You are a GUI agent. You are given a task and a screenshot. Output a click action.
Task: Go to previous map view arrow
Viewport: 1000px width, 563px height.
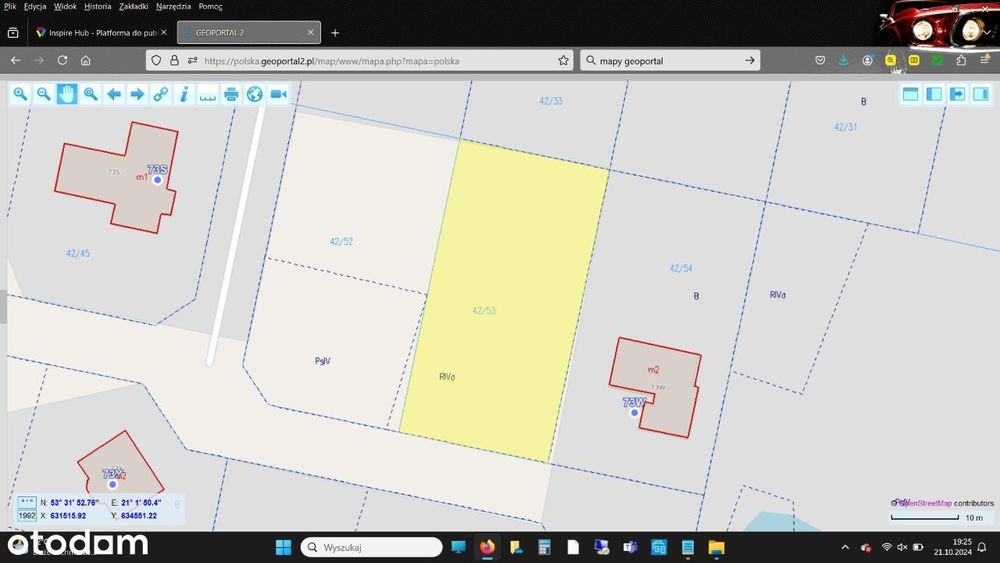pyautogui.click(x=114, y=94)
